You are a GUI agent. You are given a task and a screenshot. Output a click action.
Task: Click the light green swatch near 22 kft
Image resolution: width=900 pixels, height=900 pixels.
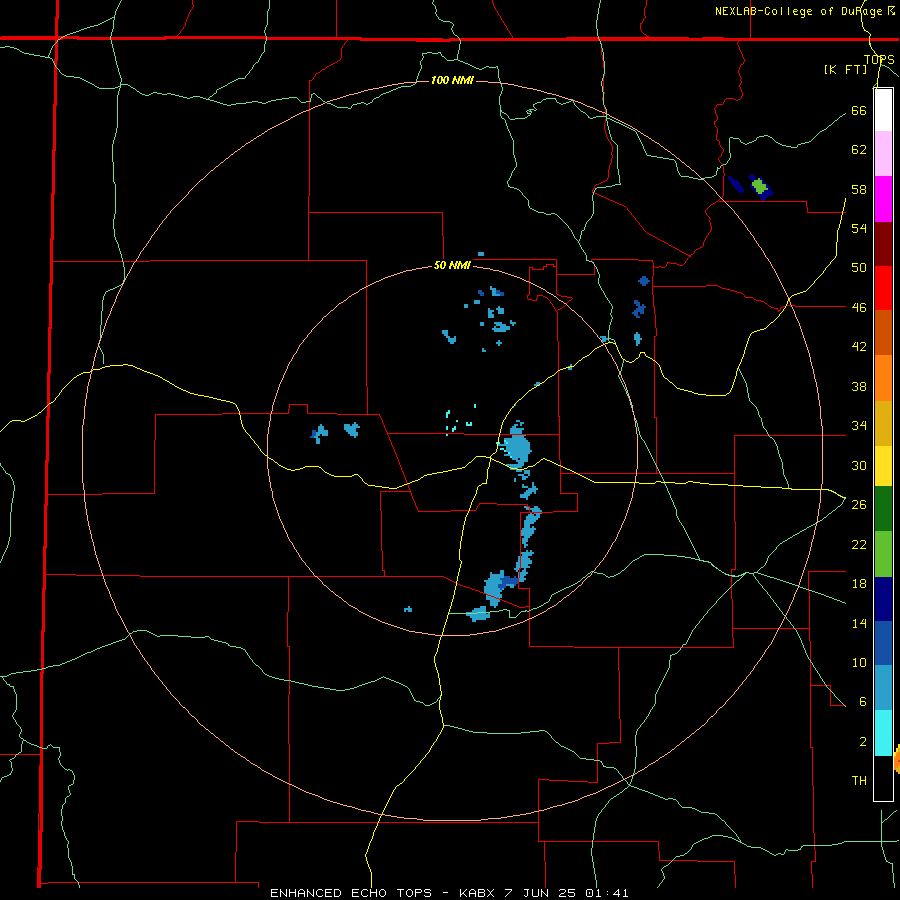click(x=883, y=554)
